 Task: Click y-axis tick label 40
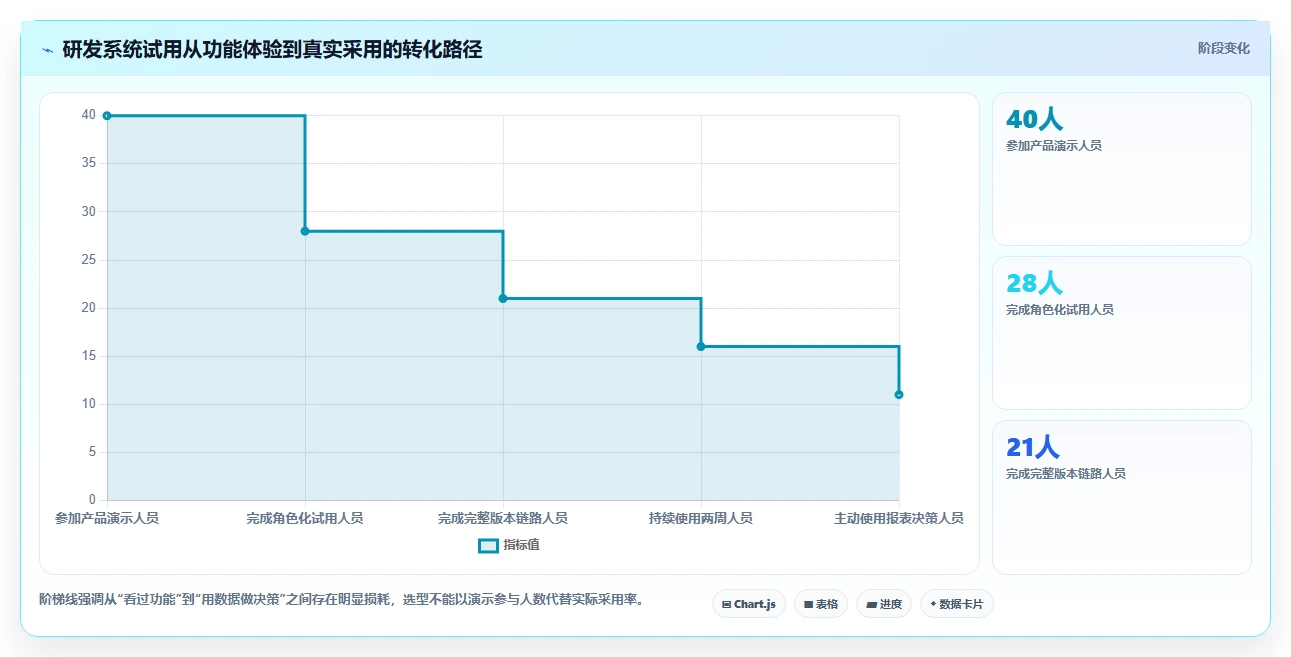89,115
